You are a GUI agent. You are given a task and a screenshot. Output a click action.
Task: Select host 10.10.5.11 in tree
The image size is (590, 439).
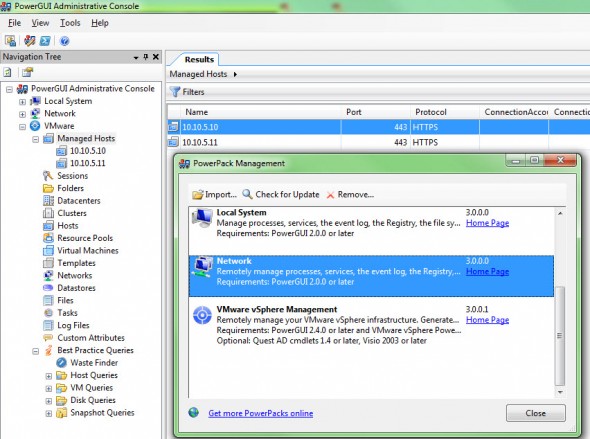pos(88,163)
